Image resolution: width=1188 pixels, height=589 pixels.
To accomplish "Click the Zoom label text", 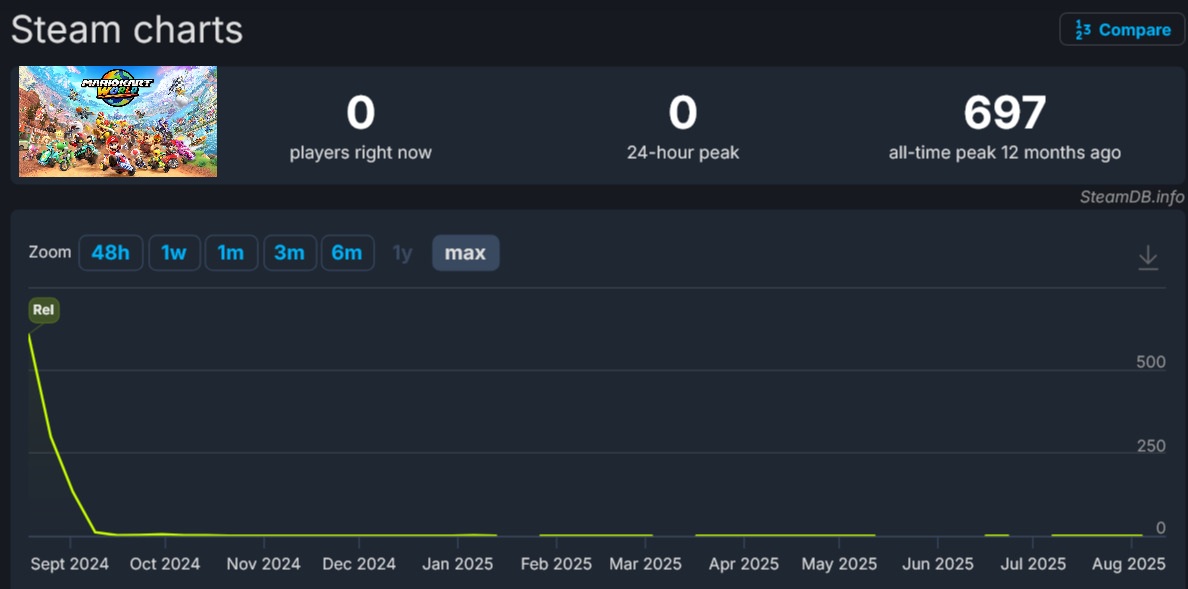I will [50, 252].
